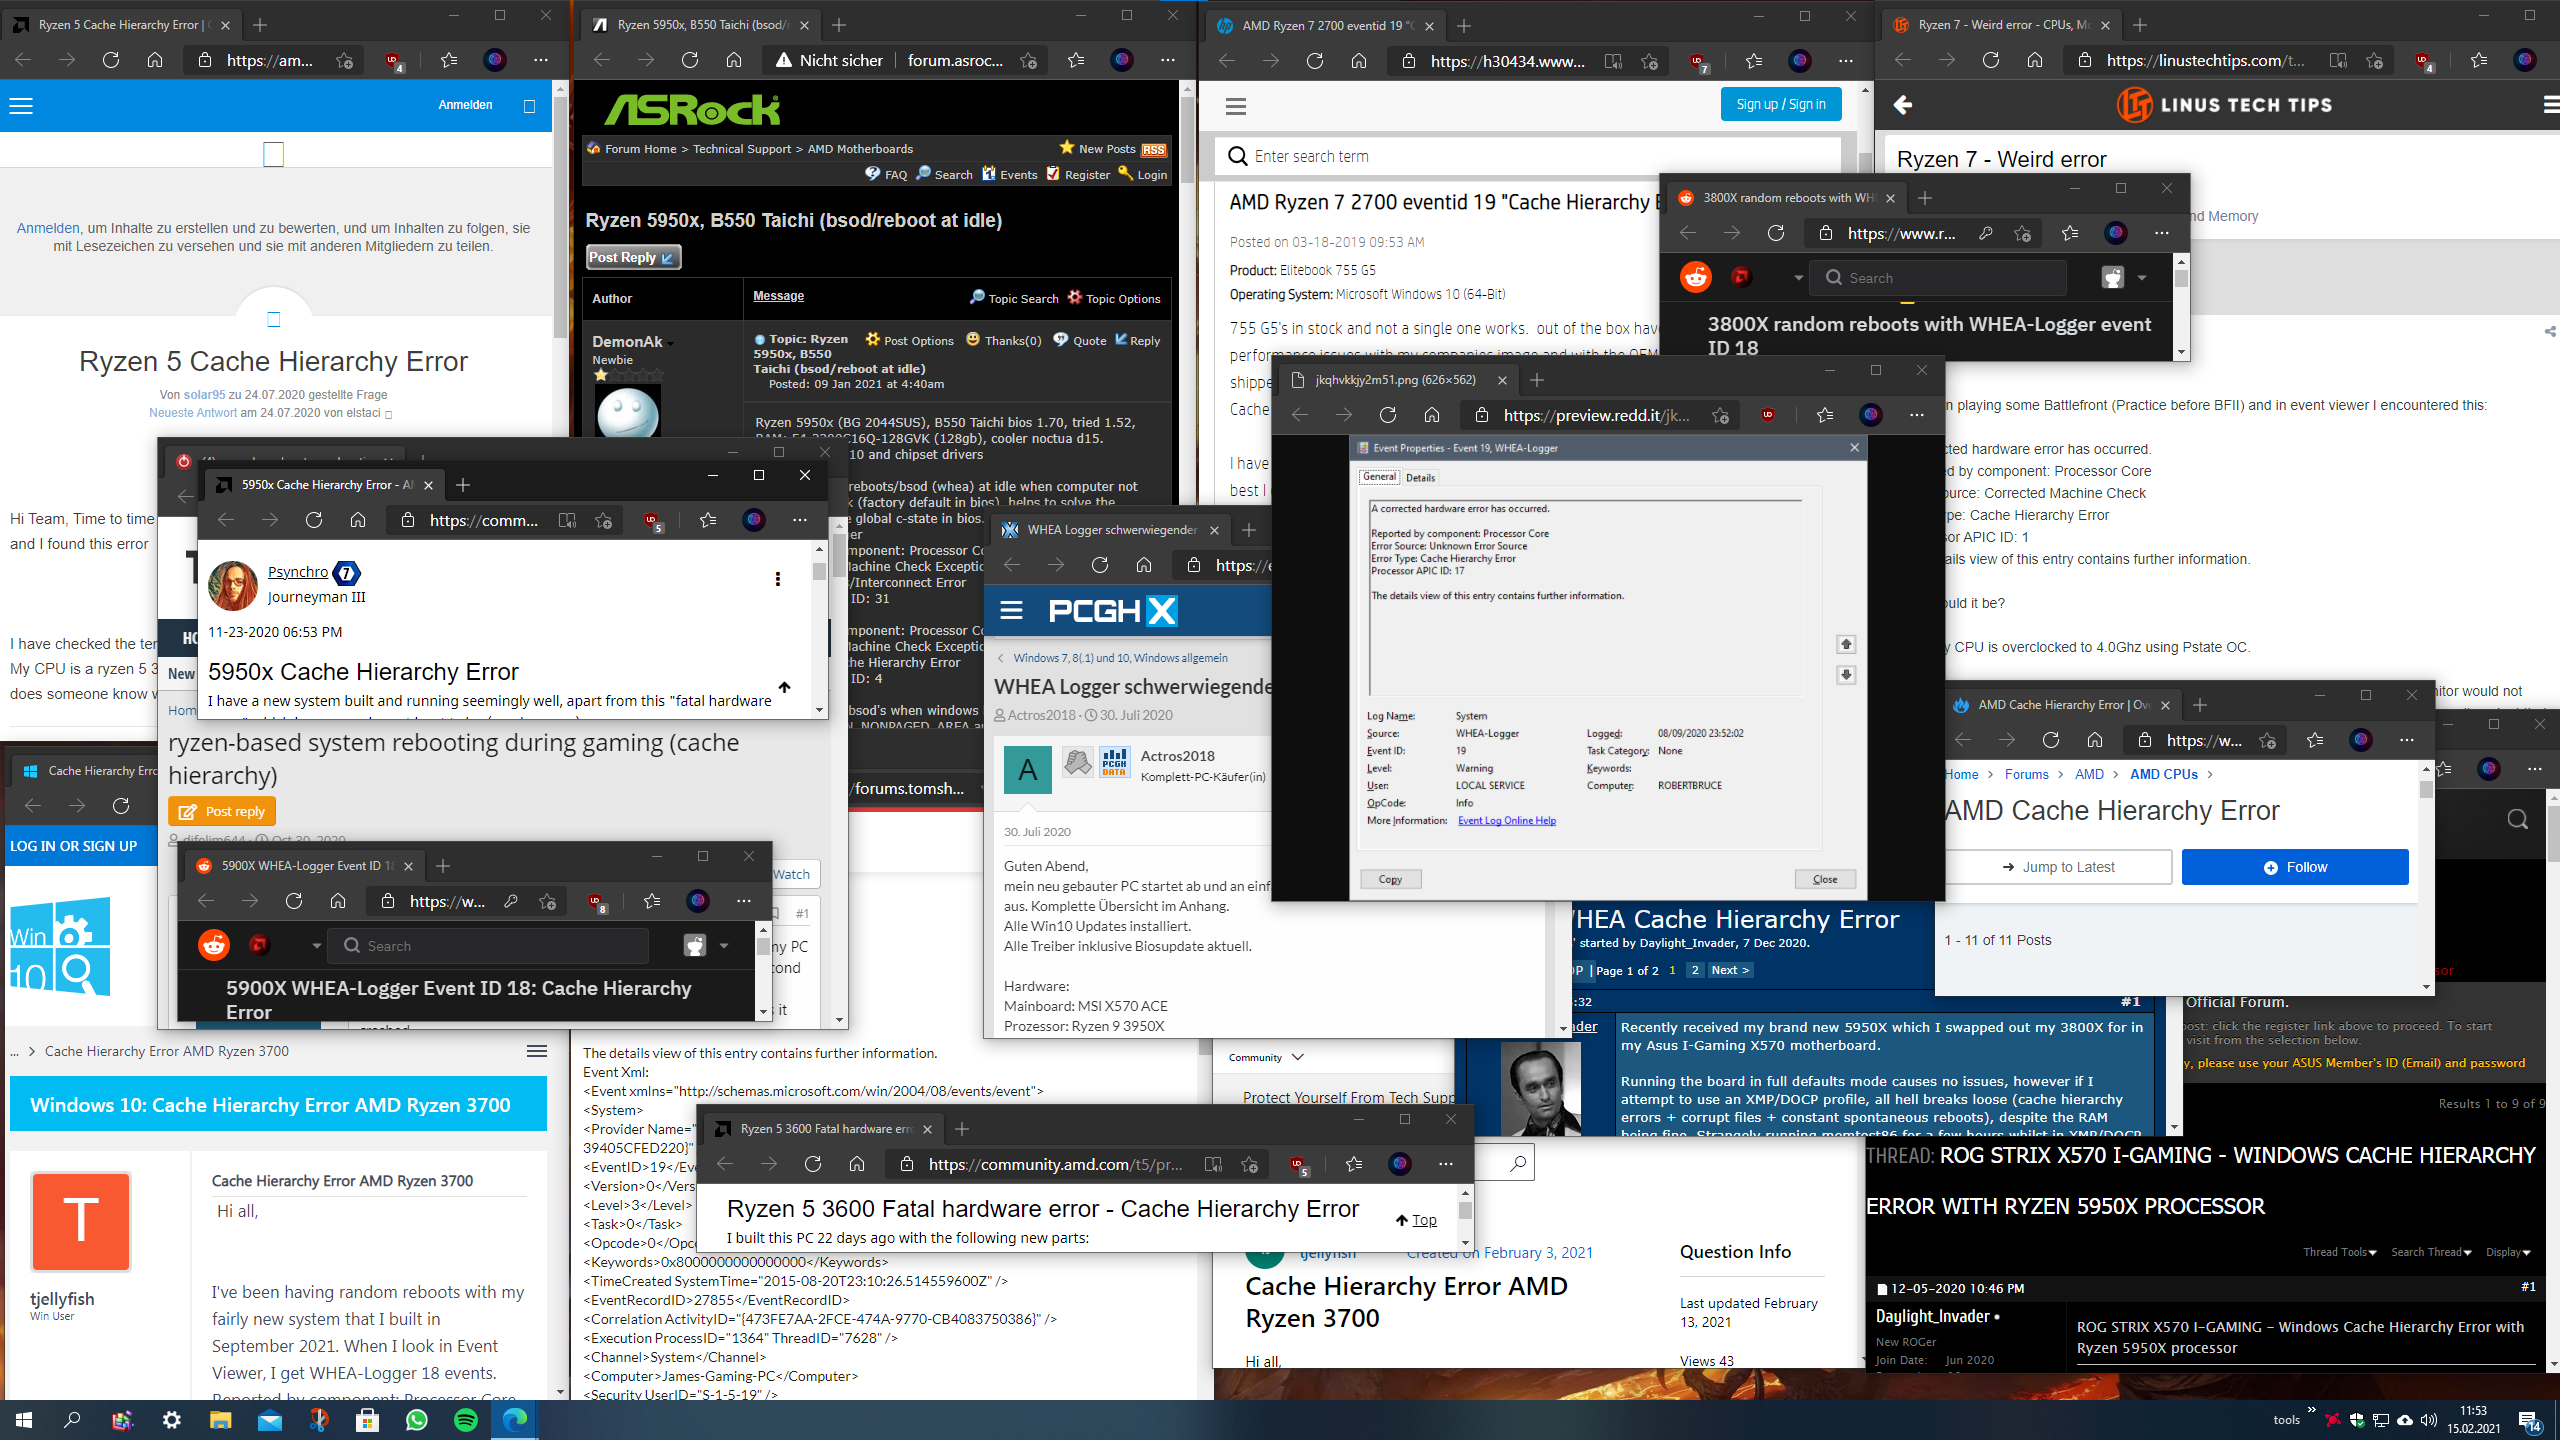This screenshot has height=1440, width=2560.
Task: Click Copy in Event Properties dialog
Action: coord(1390,879)
